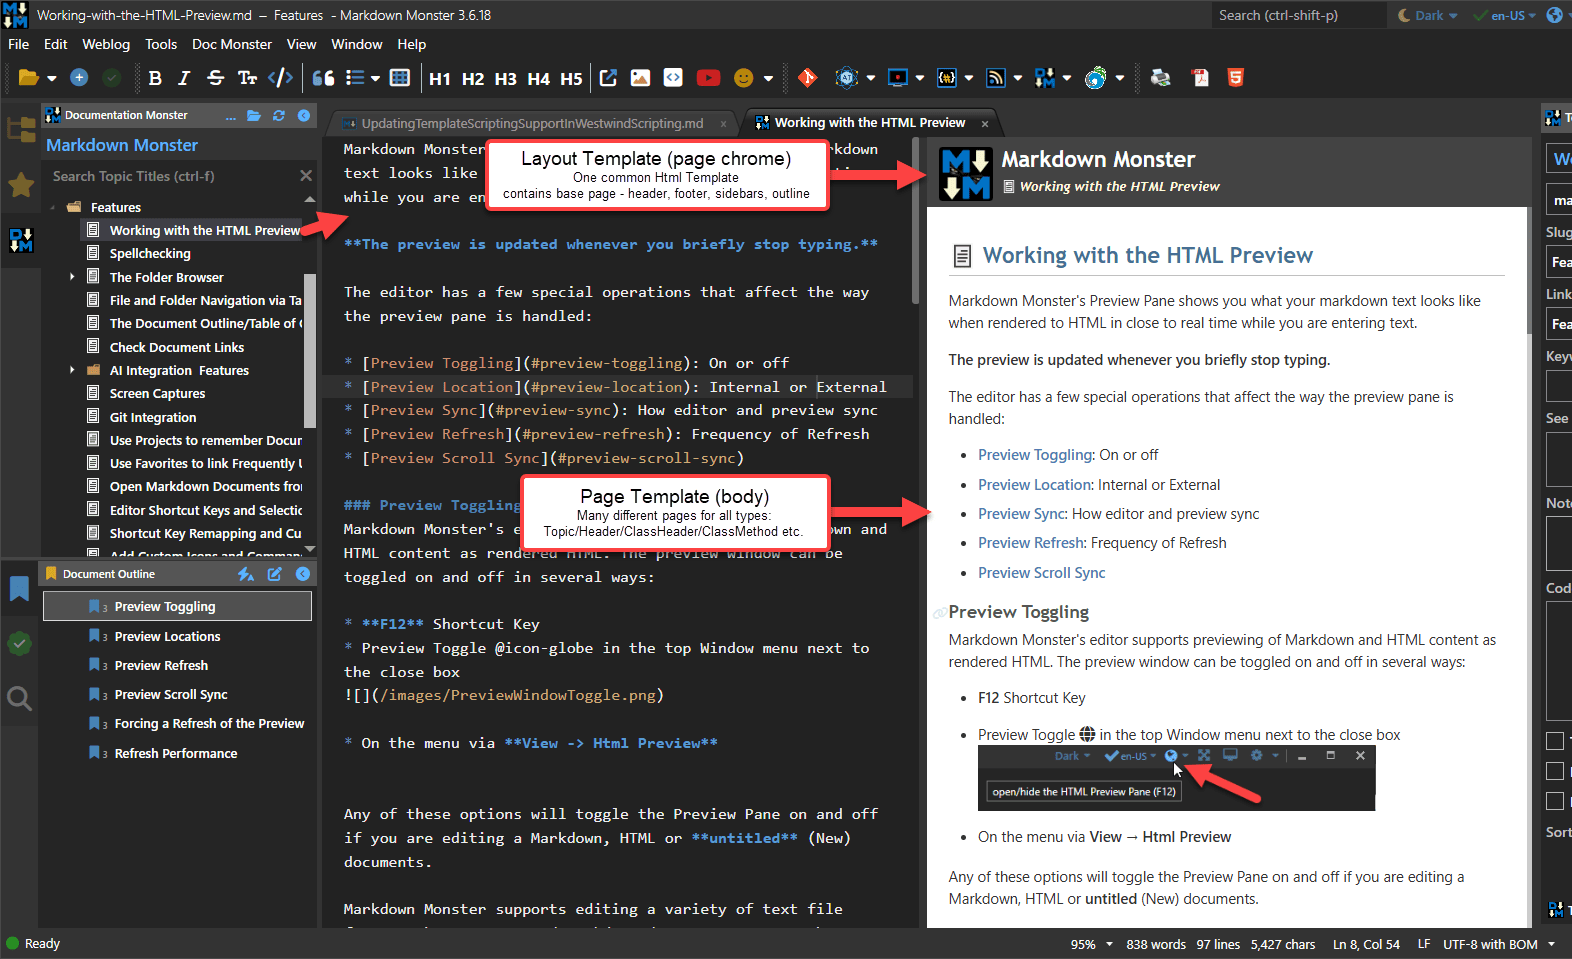Edit document outline with pencil icon

(274, 574)
